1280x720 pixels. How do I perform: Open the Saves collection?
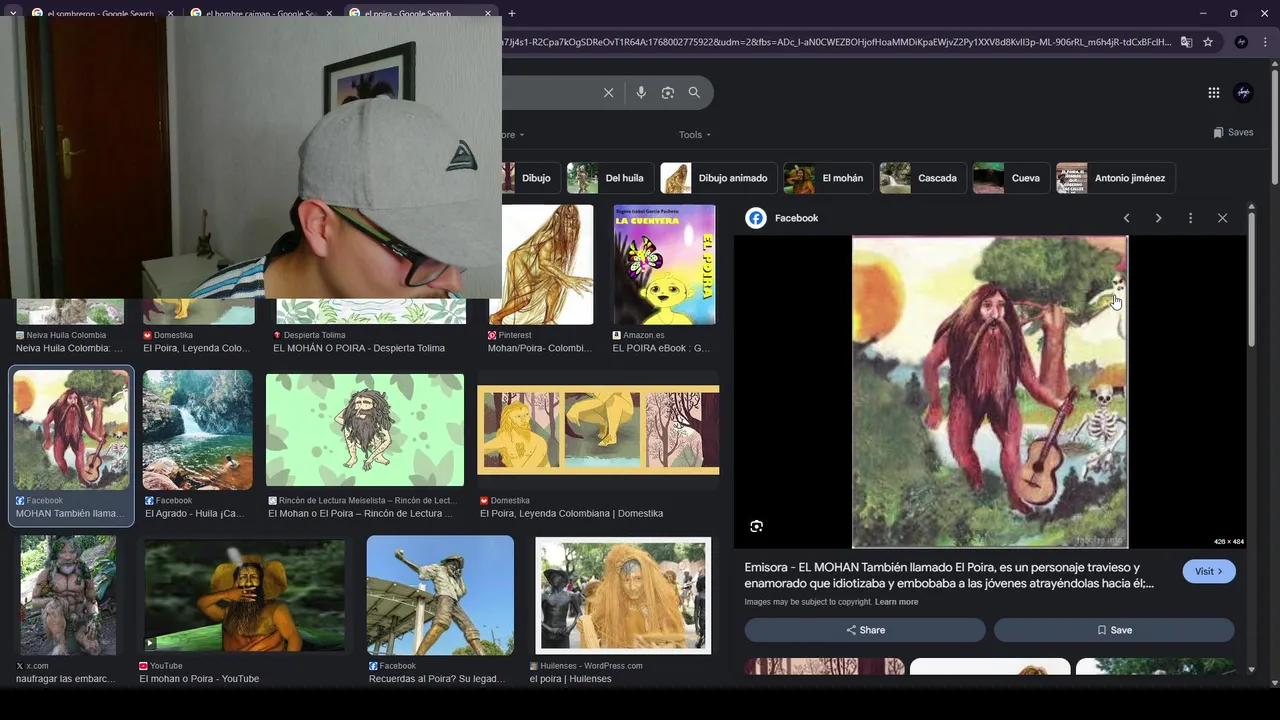click(1233, 132)
